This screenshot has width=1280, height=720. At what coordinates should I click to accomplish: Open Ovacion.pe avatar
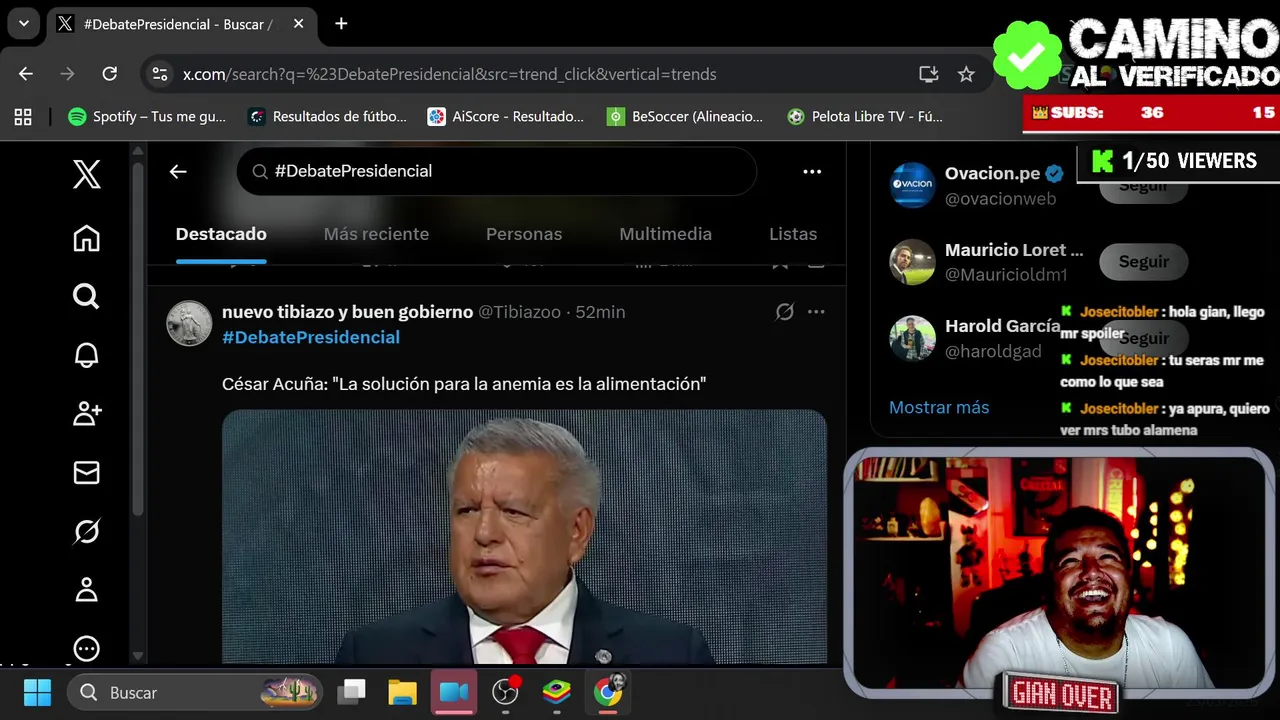(x=912, y=185)
